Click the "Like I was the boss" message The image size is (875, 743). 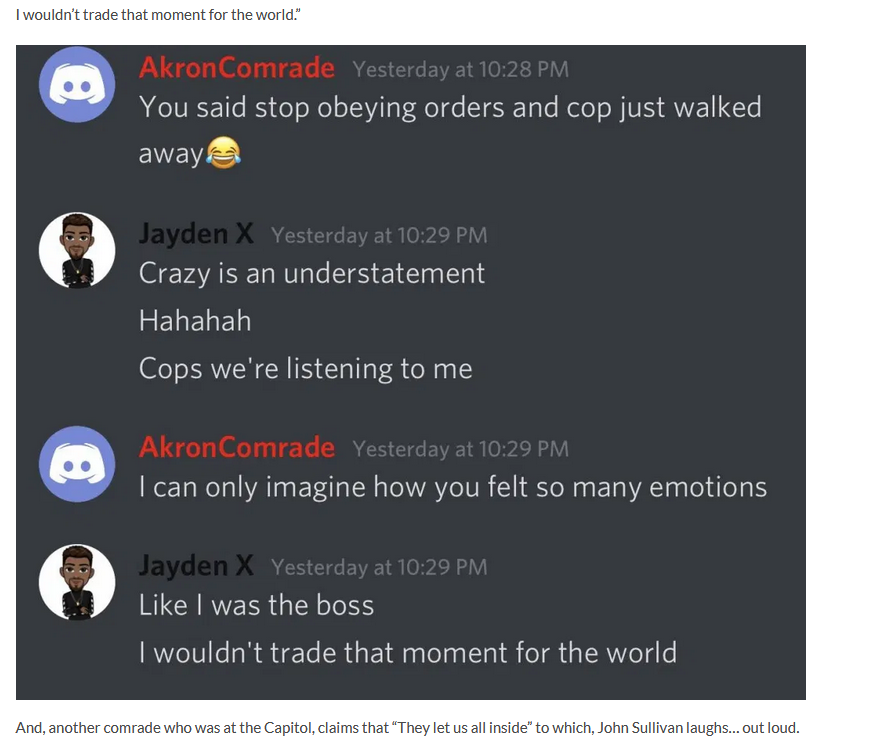257,605
